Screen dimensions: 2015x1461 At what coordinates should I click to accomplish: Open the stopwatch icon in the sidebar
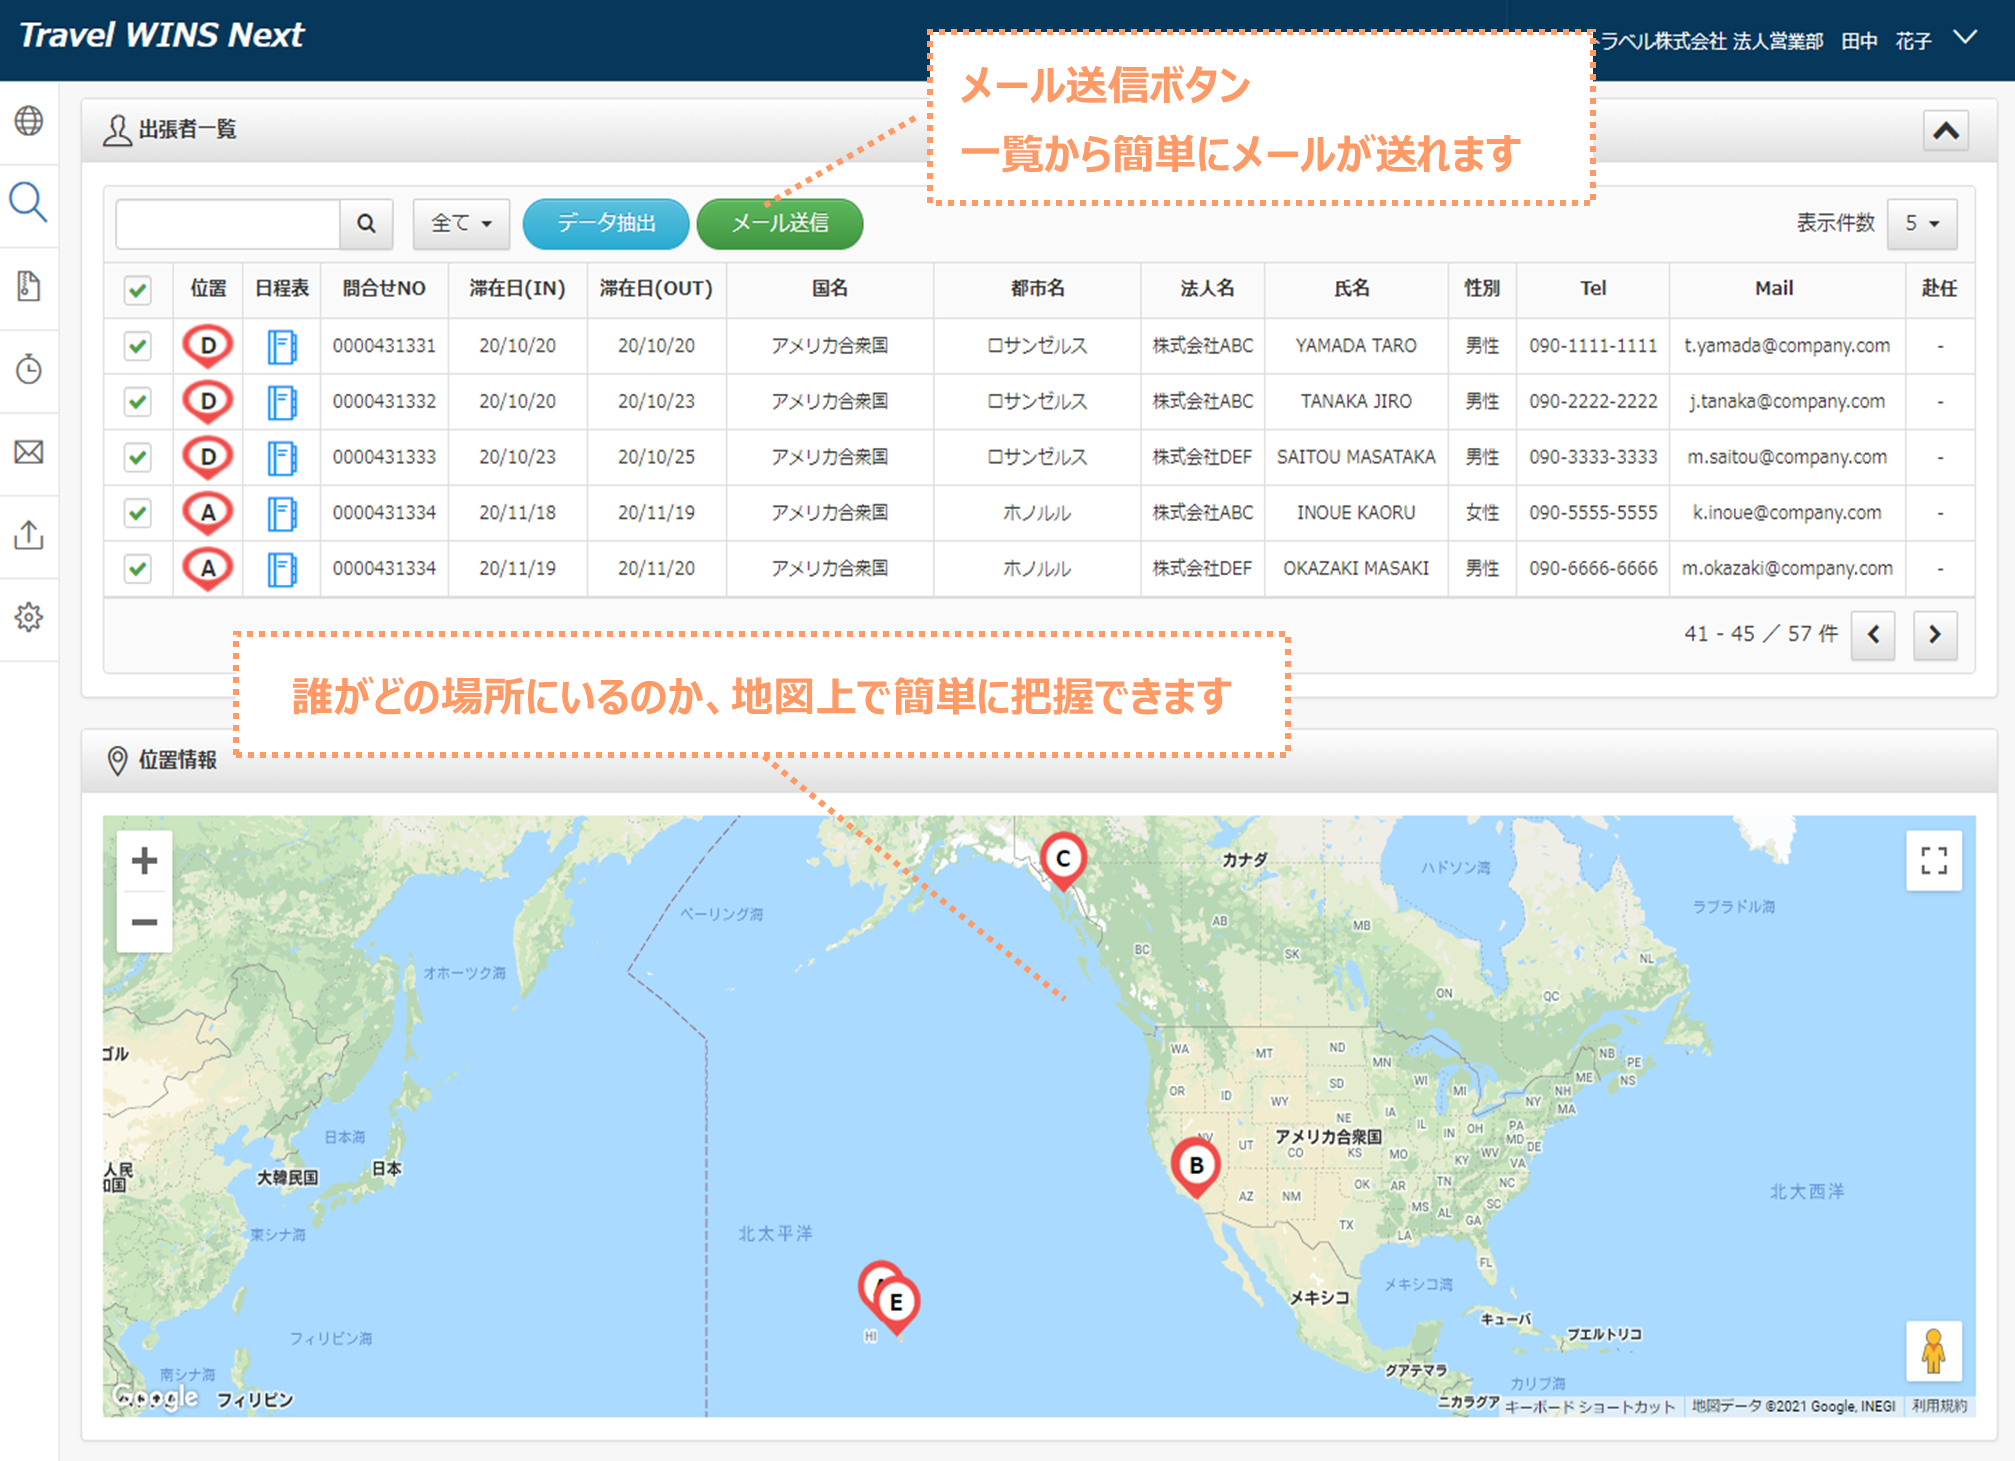coord(29,369)
